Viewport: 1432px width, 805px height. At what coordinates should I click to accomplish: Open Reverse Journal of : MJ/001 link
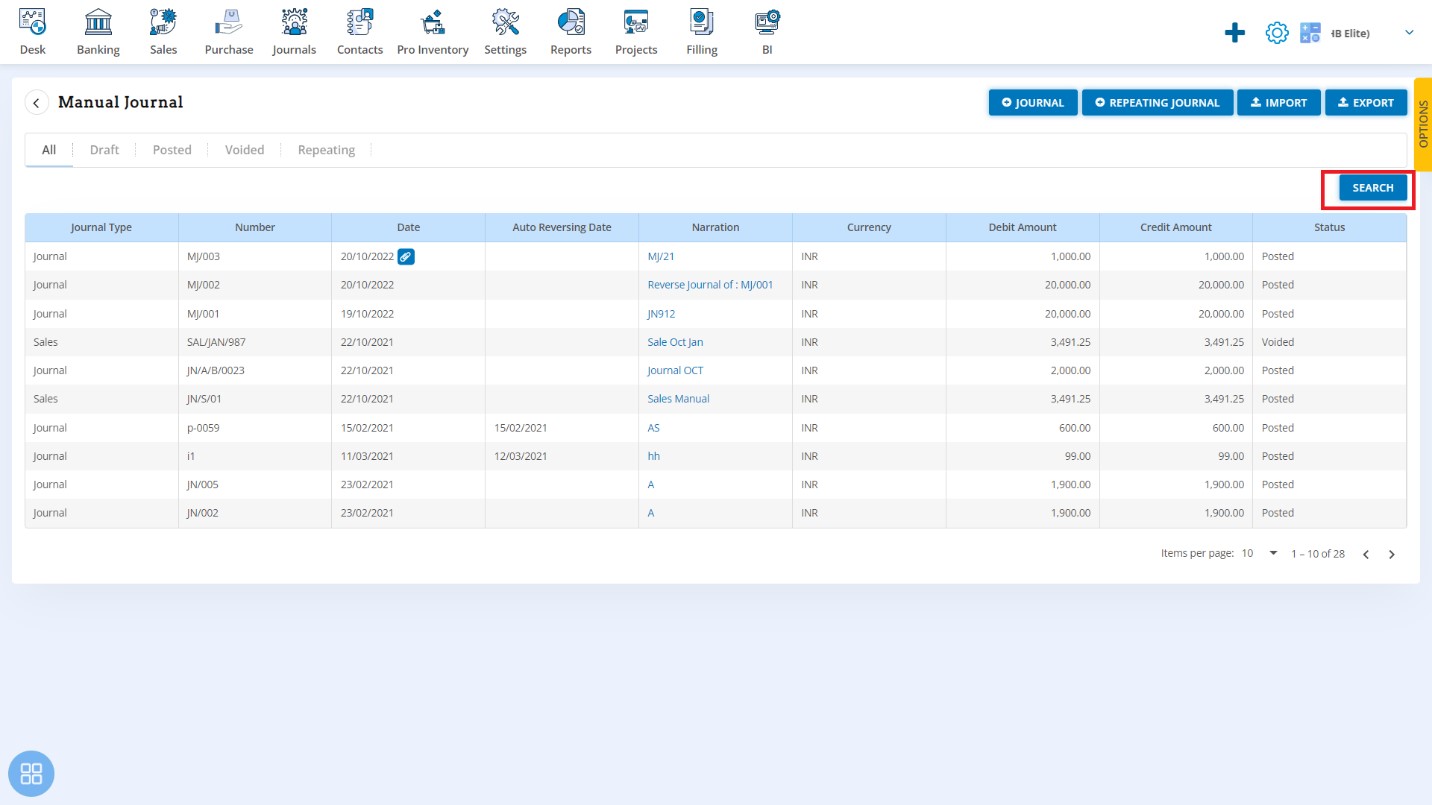(710, 285)
